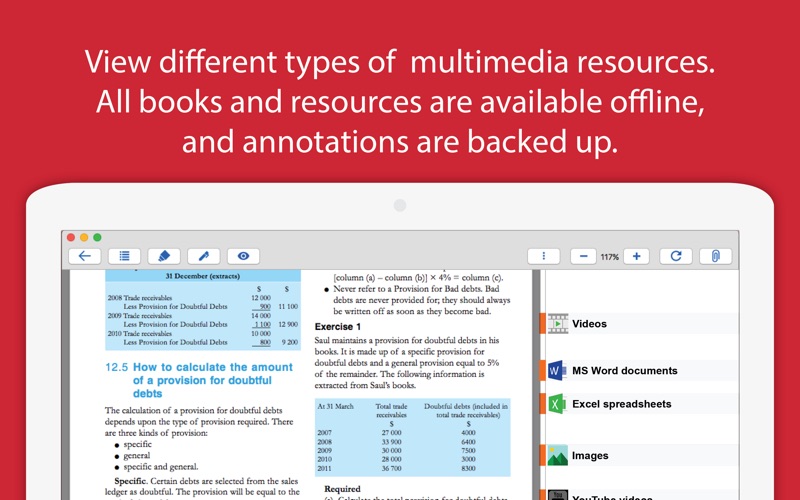Open the three-dot more options menu
This screenshot has width=800, height=500.
coord(543,256)
